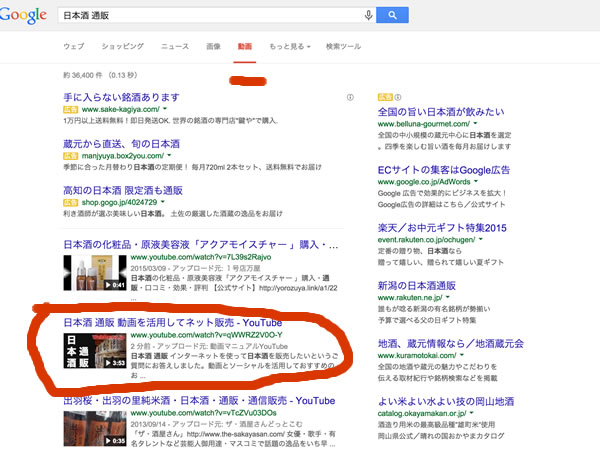Viewport: 600px width, 451px height.
Task: Open the side ad 新潟の日本酒通販
Action: pos(417,286)
